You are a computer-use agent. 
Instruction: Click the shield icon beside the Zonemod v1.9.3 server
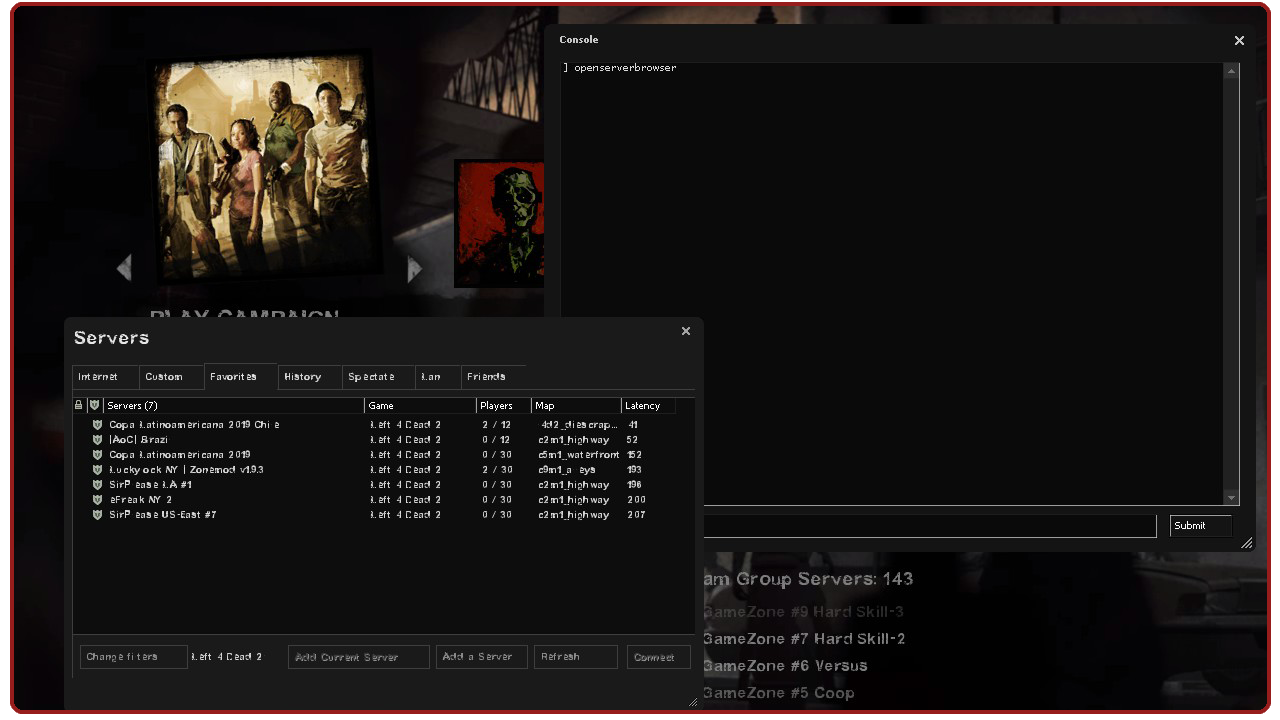[x=97, y=470]
